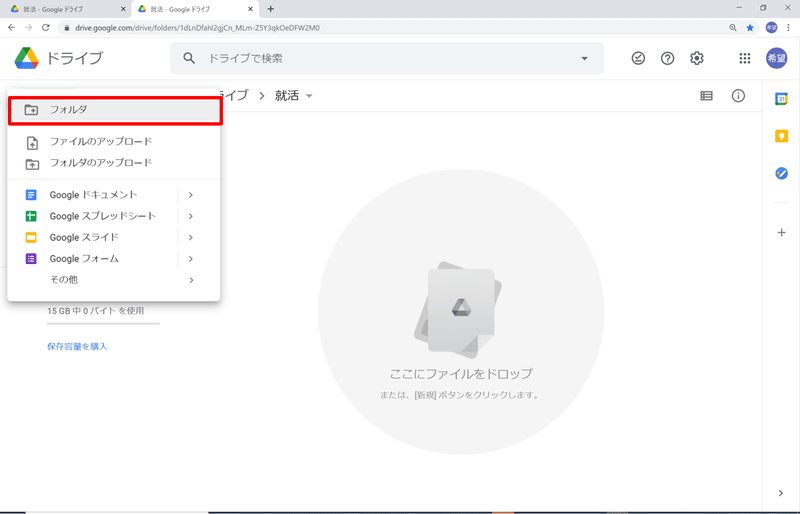Expand その他 submenu arrow
The image size is (800, 514).
pos(191,280)
